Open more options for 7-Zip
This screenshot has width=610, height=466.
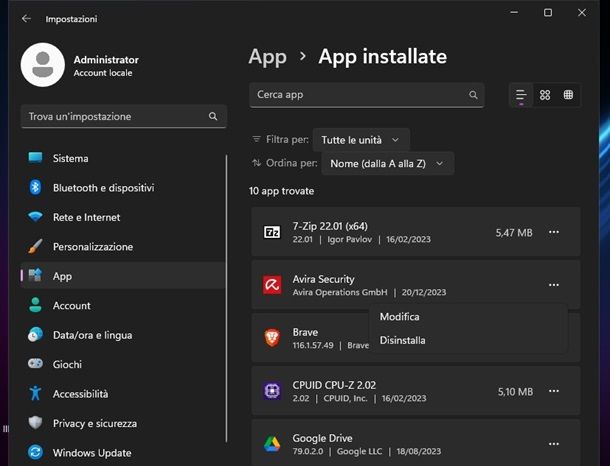[554, 232]
